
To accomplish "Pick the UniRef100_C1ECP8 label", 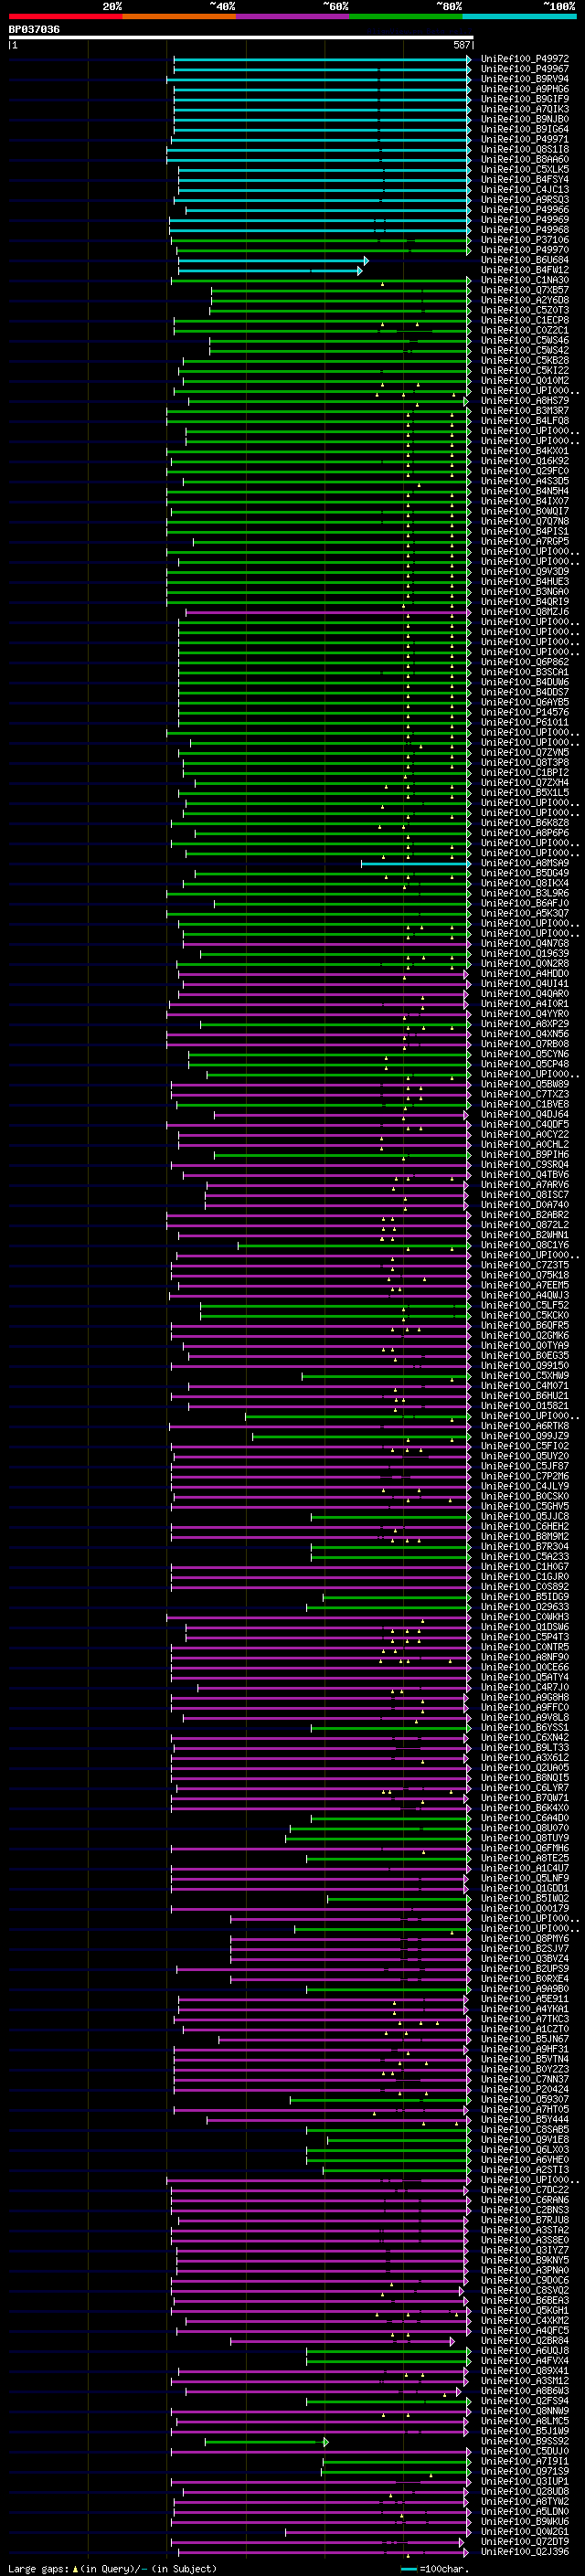I will click(524, 320).
